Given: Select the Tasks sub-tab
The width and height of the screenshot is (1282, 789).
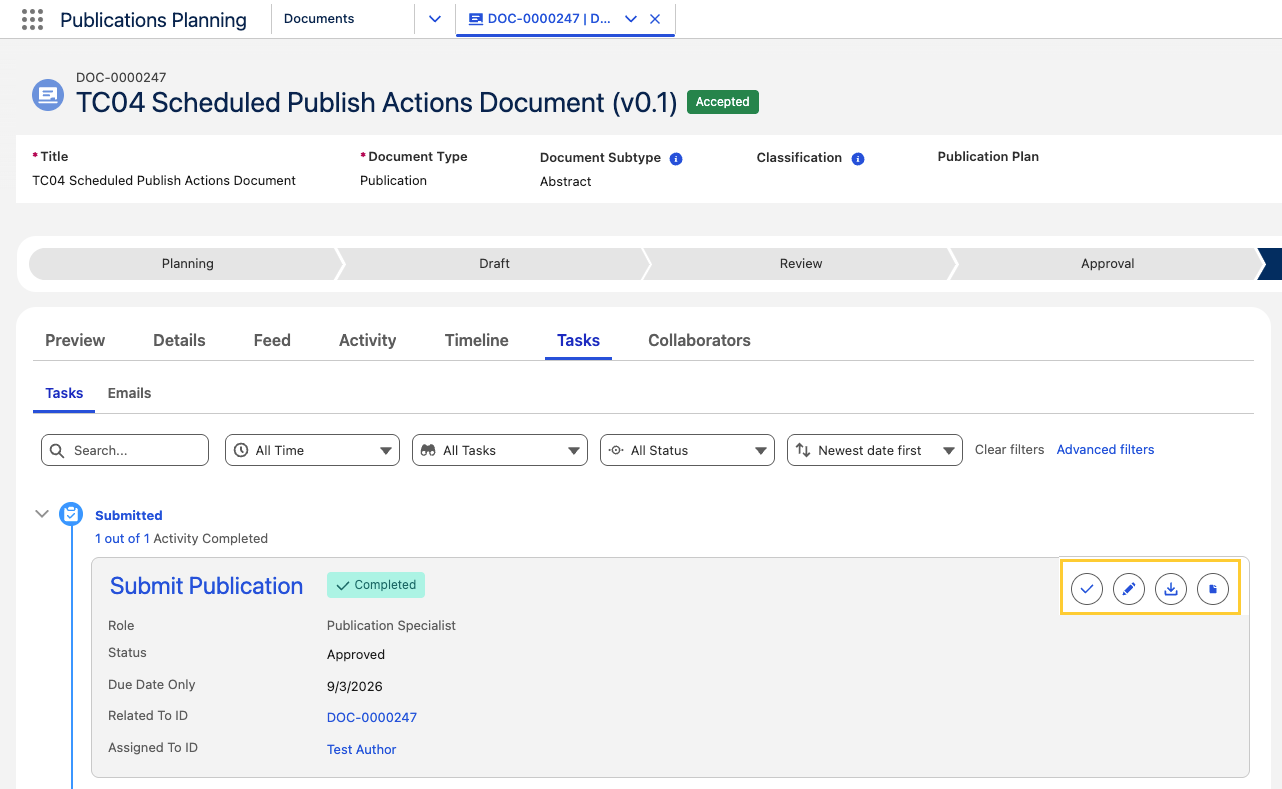Looking at the screenshot, I should pos(64,393).
